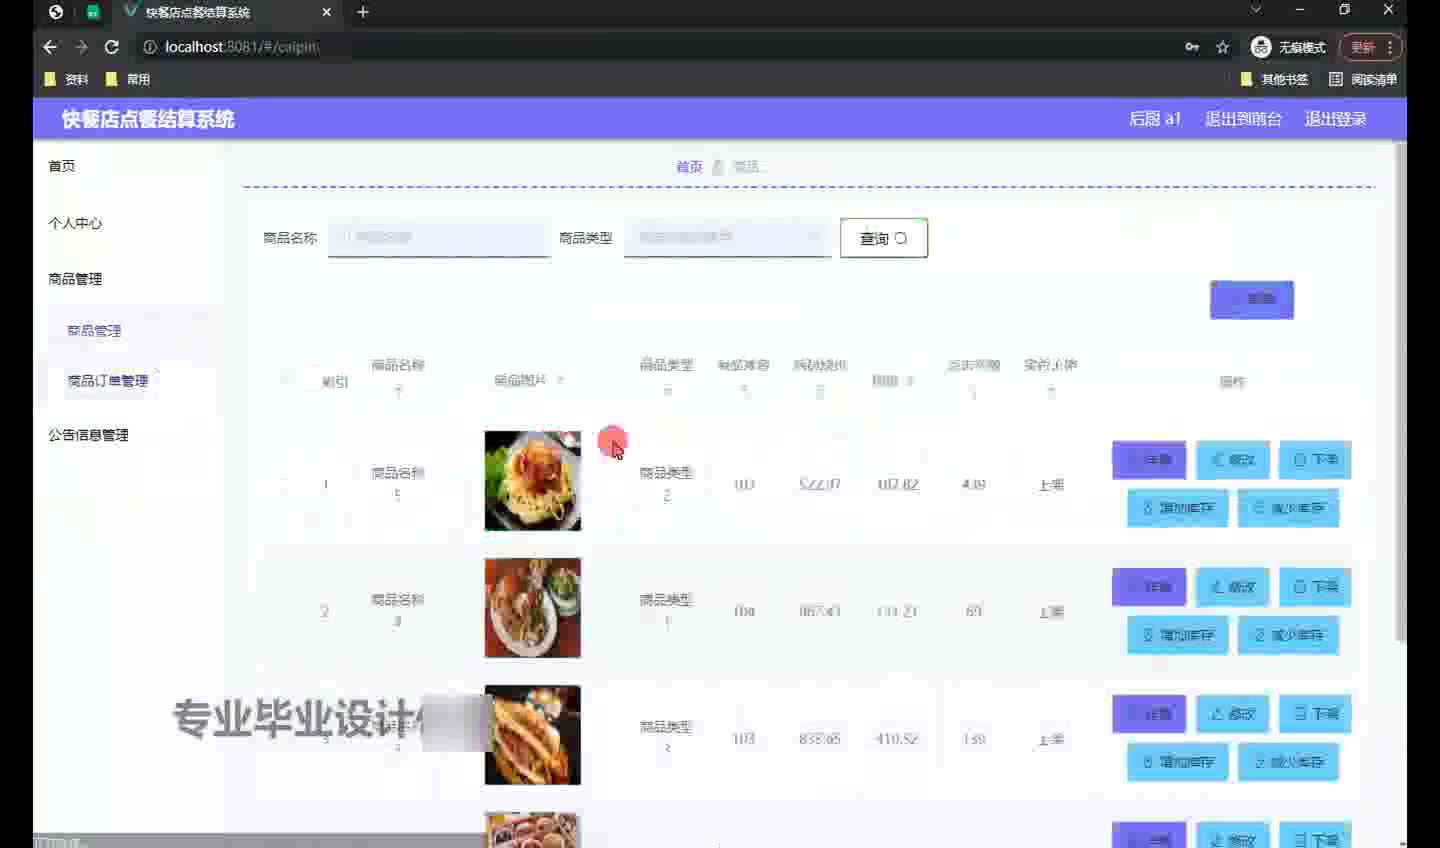1440x848 pixels.
Task: Collapse the 商品管理 parent menu
Action: click(75, 279)
